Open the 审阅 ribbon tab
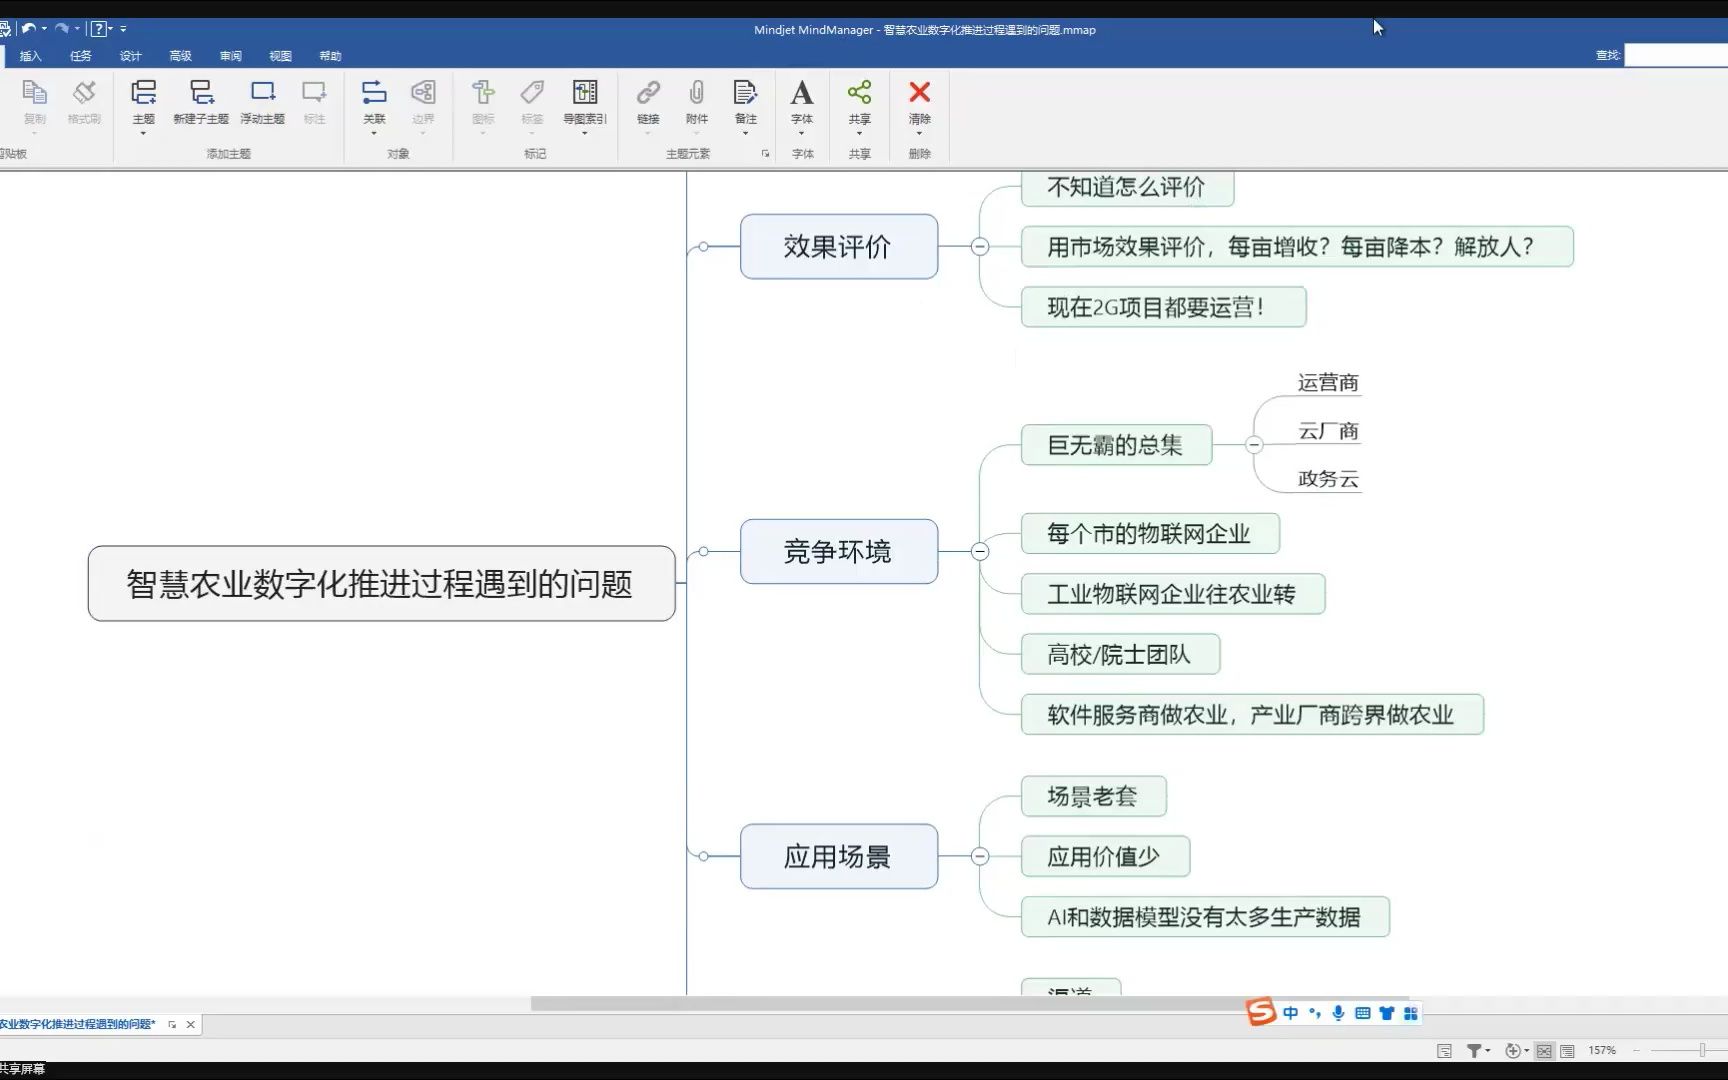 (x=231, y=56)
